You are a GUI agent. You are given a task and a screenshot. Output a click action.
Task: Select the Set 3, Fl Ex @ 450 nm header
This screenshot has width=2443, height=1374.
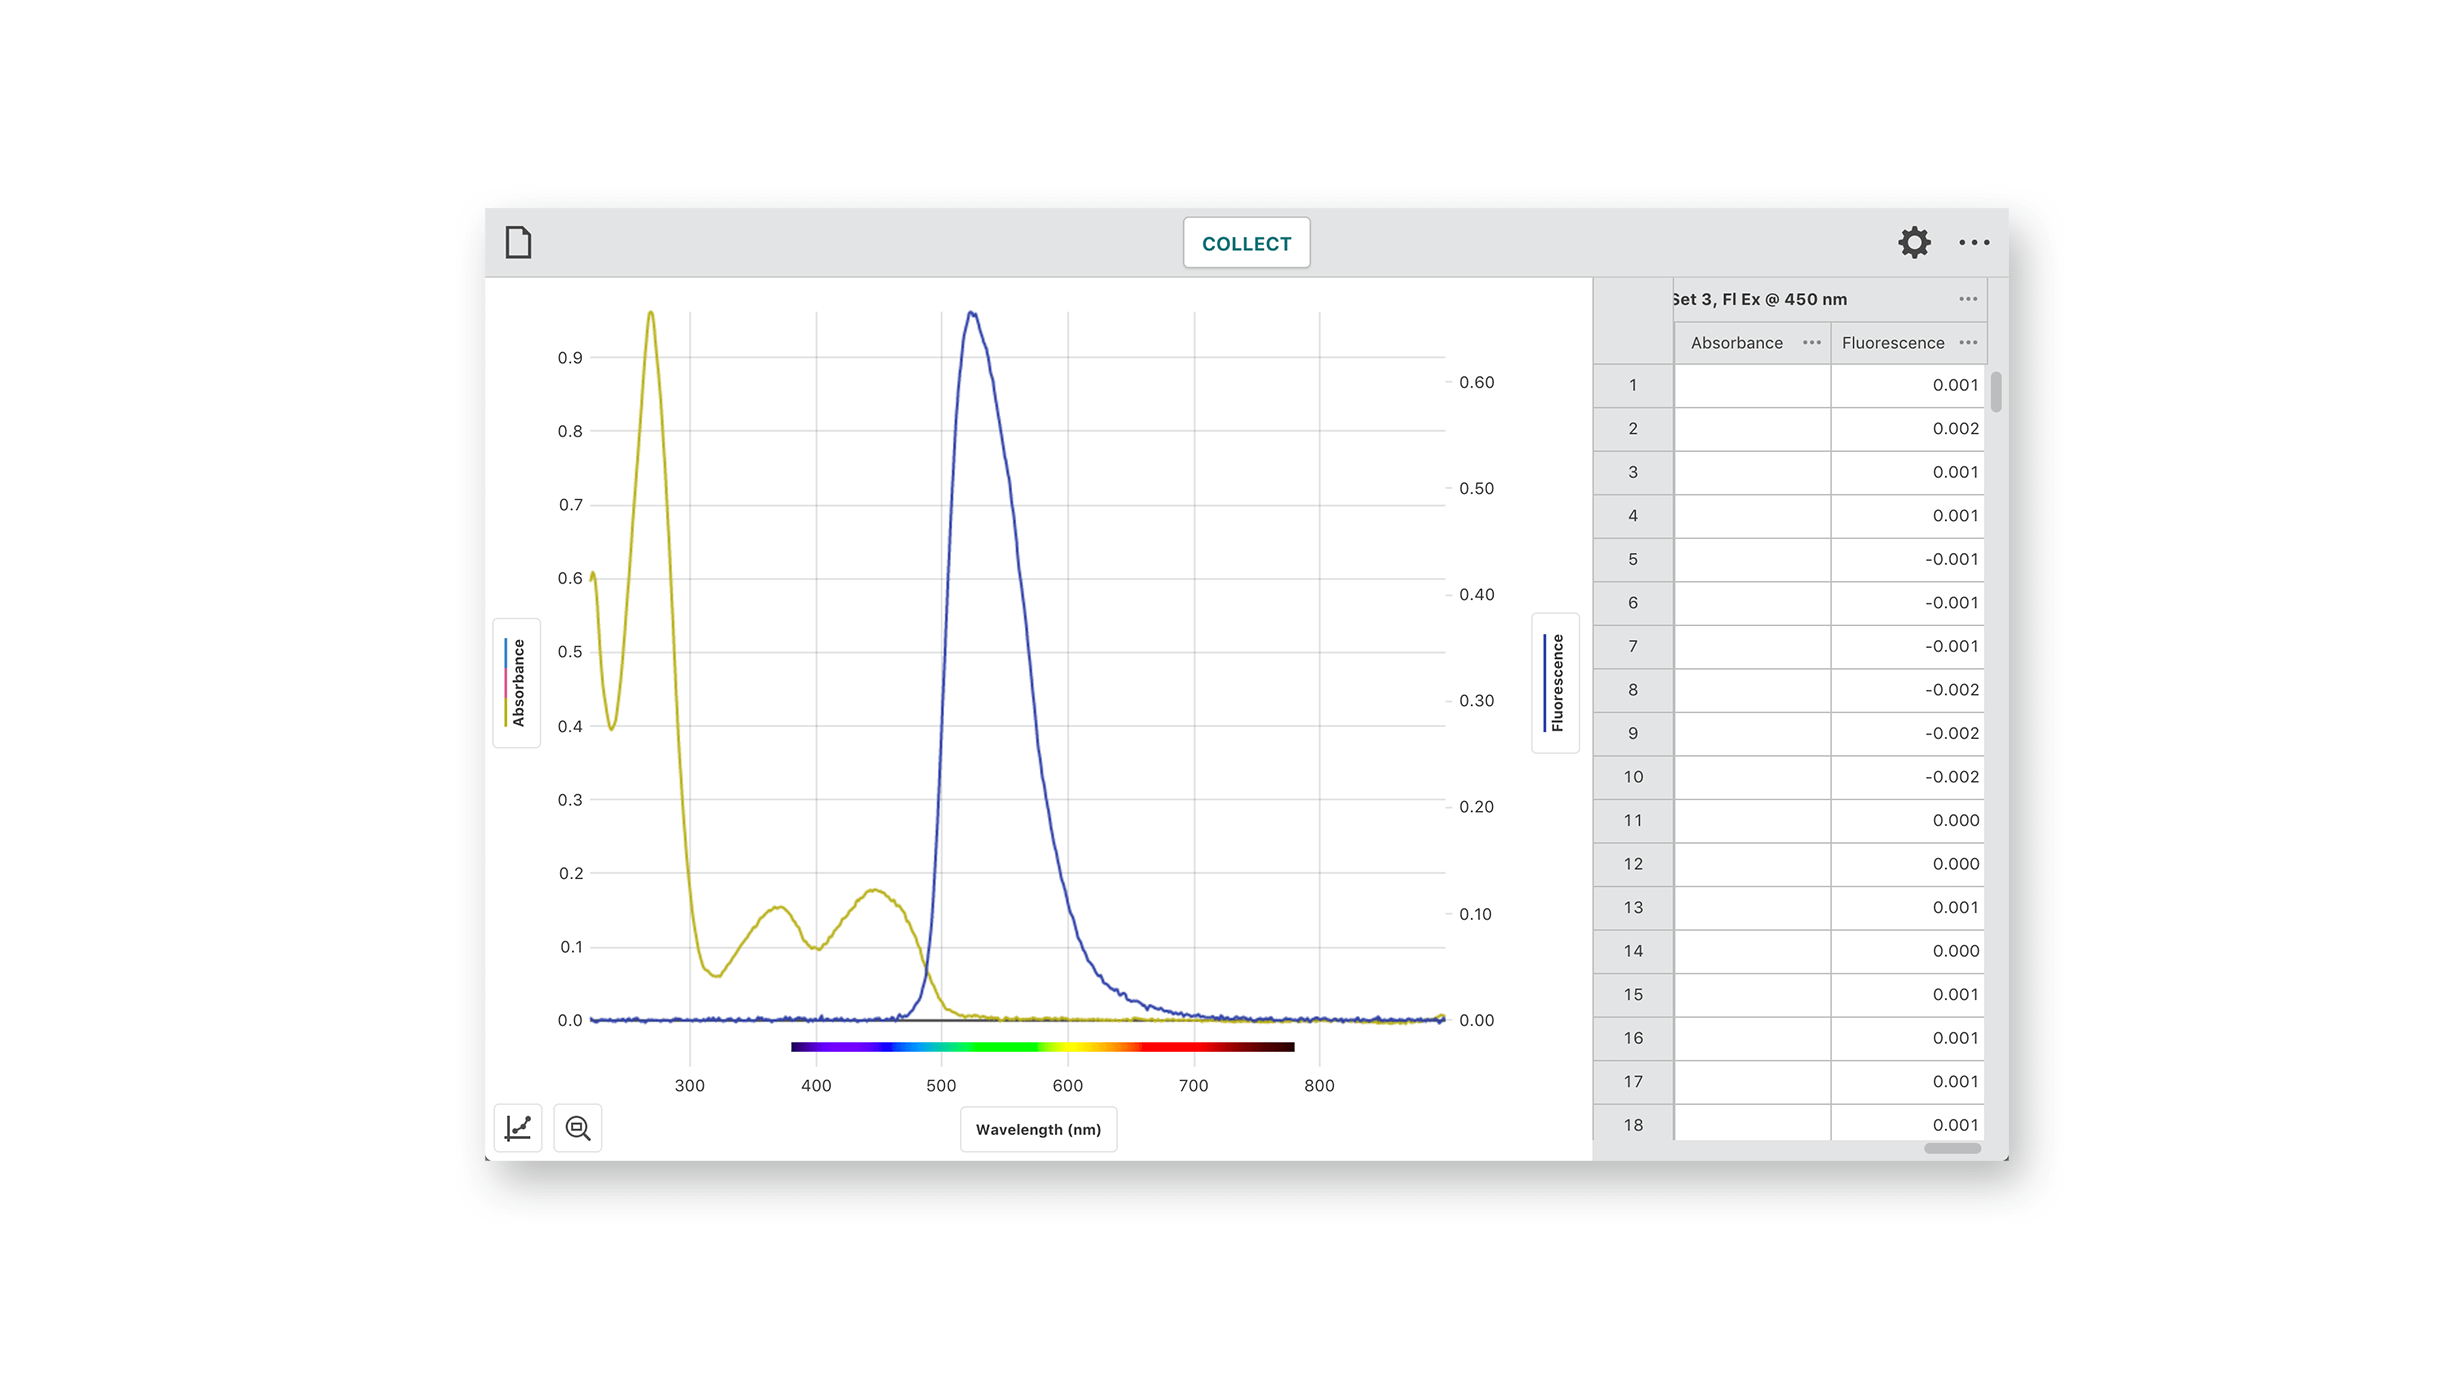point(1760,298)
